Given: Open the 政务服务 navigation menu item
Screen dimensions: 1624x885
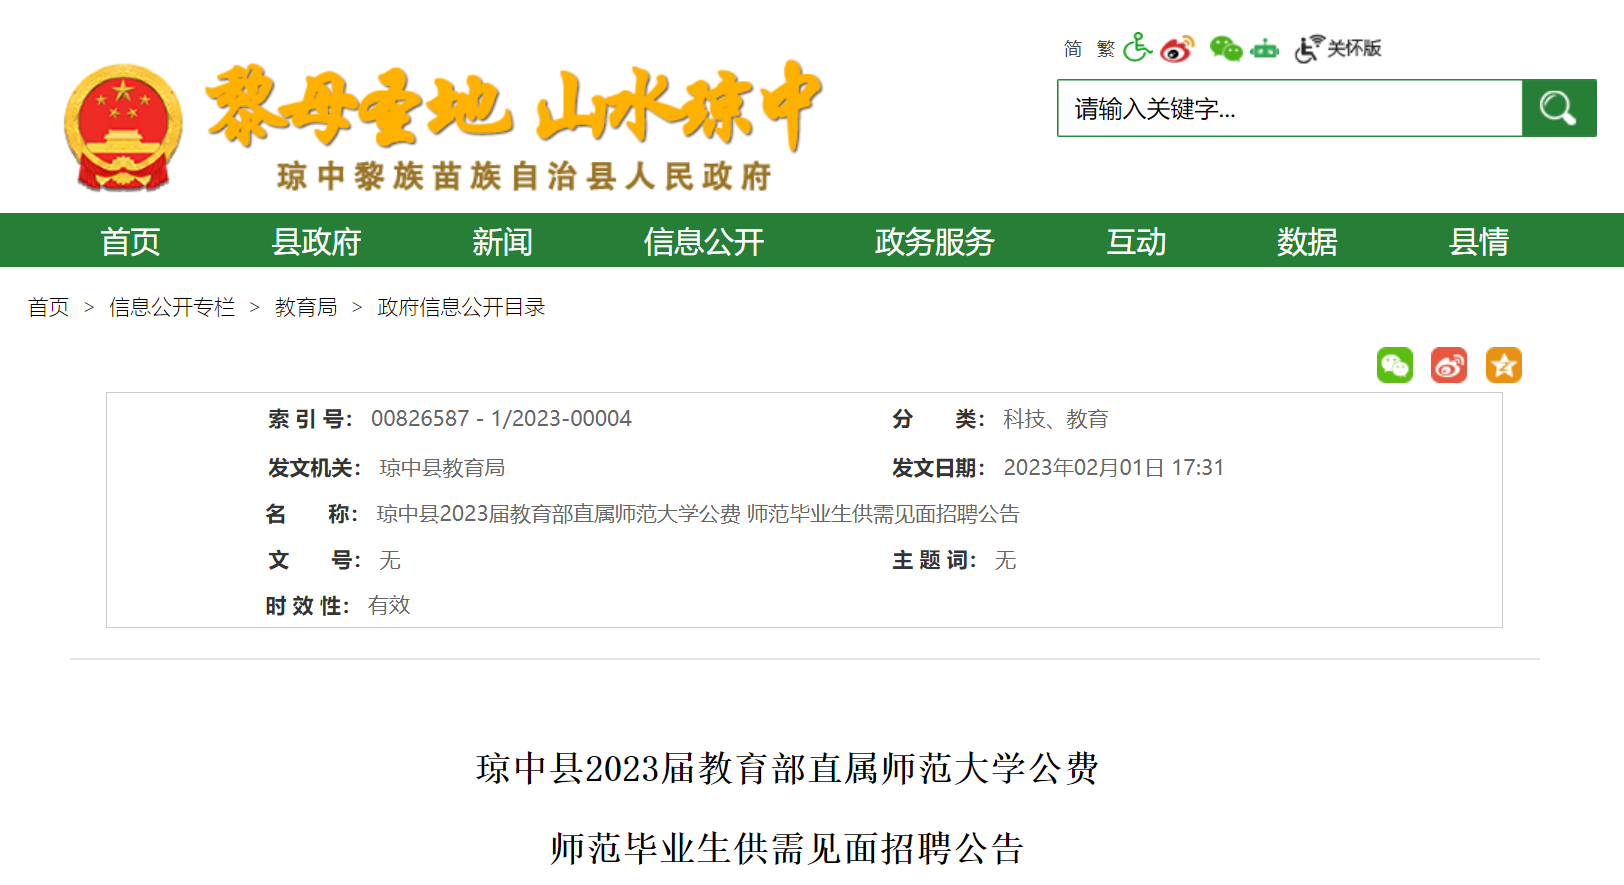Looking at the screenshot, I should pyautogui.click(x=934, y=241).
